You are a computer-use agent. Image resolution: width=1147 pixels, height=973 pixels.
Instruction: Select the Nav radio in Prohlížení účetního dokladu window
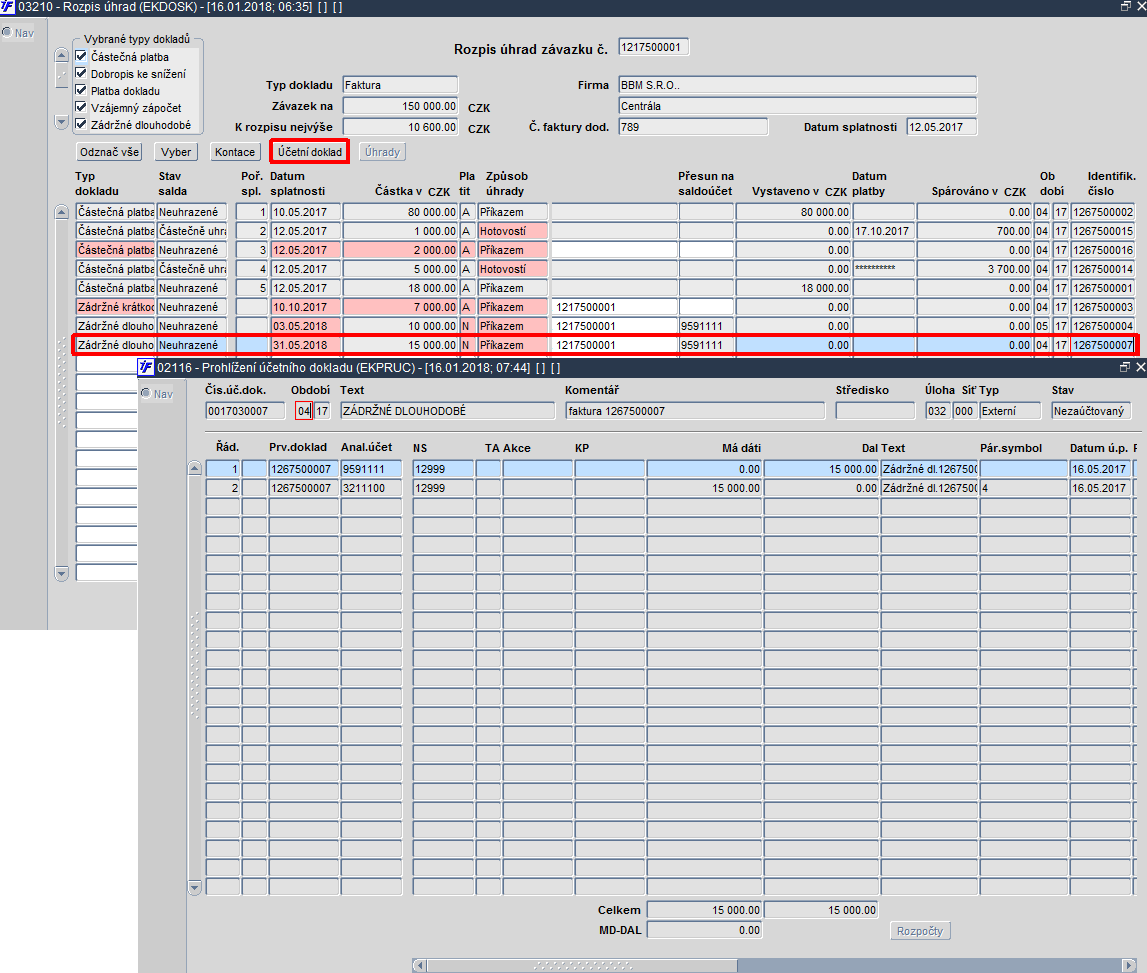(146, 394)
